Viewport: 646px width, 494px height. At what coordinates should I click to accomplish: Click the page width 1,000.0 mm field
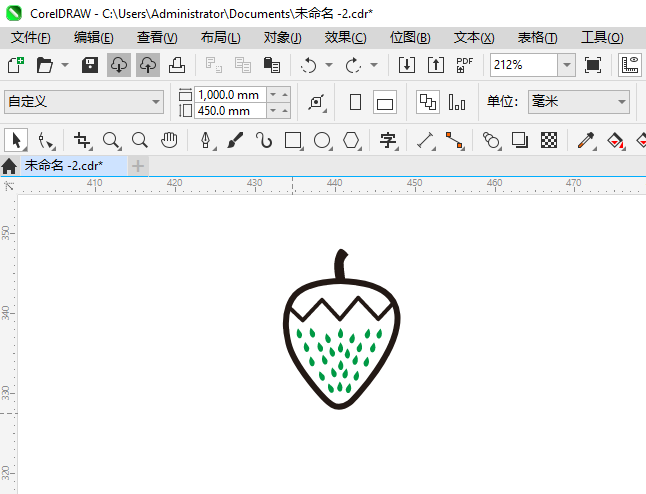[x=230, y=95]
